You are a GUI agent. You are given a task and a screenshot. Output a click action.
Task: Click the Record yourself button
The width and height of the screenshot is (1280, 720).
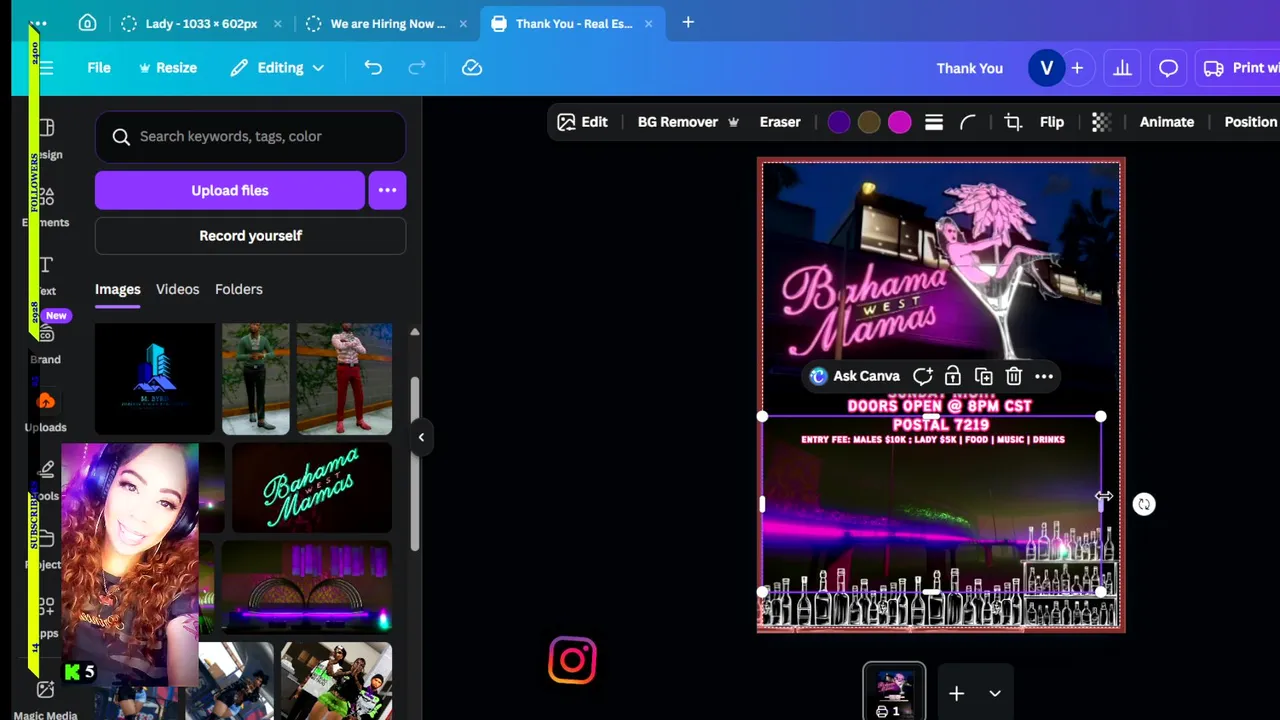pyautogui.click(x=250, y=236)
